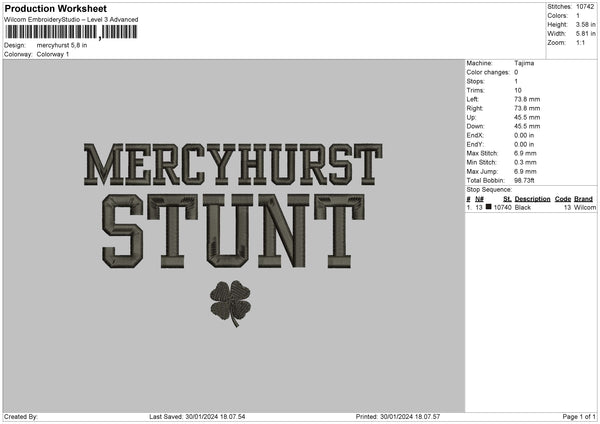Click 'Wilcom EmbroideryStudio – Level 3 Advanced' text
The height and width of the screenshot is (424, 600).
71,20
